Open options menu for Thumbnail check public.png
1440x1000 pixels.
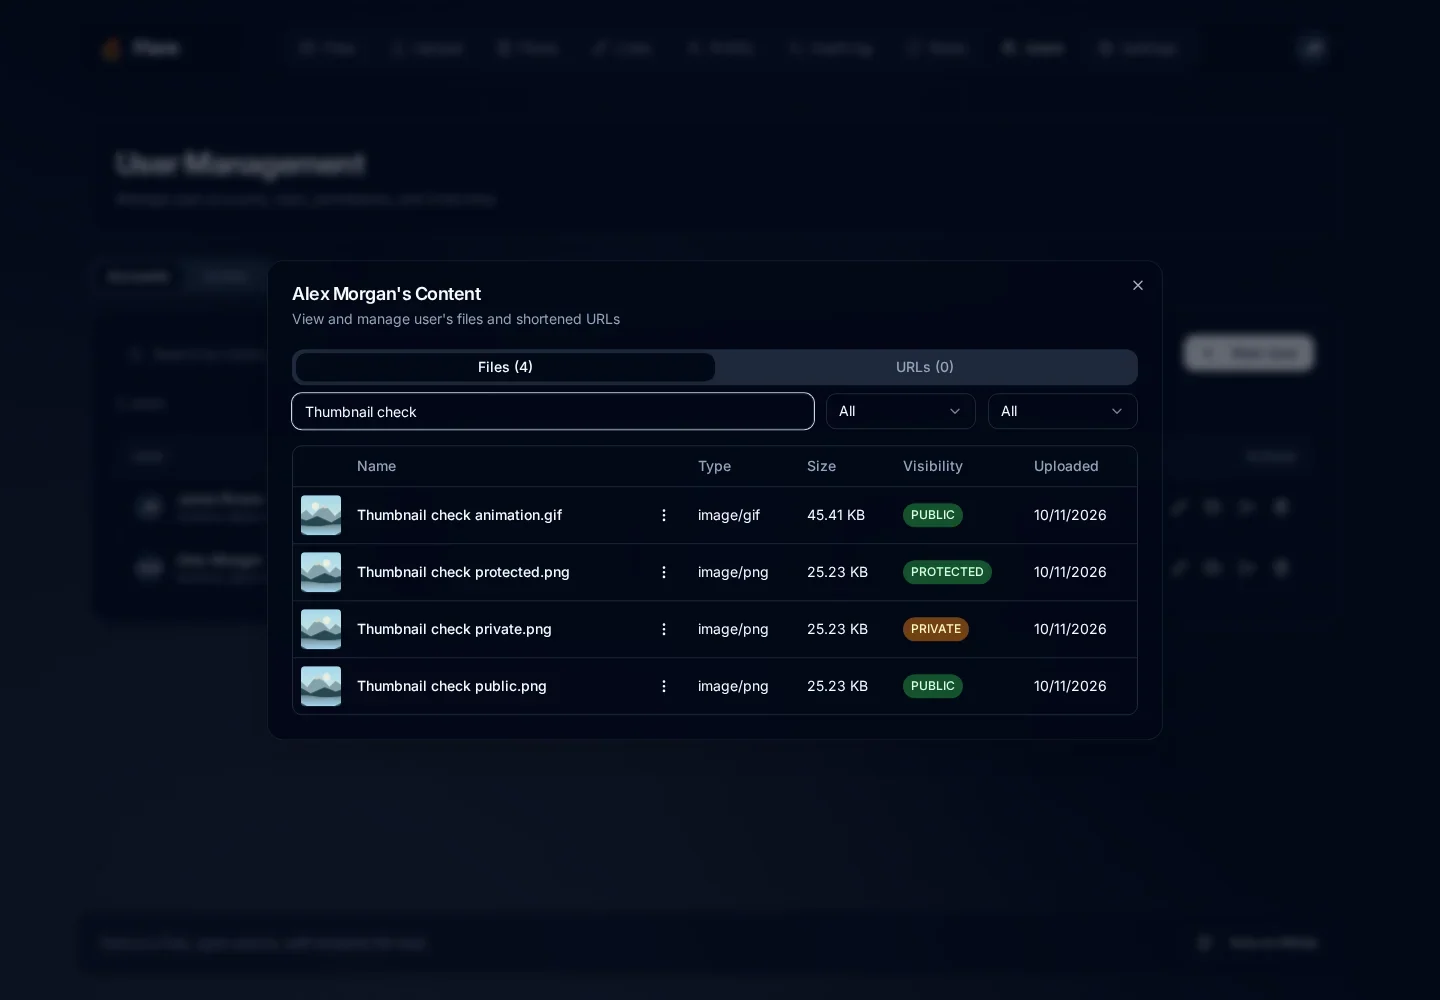click(664, 686)
